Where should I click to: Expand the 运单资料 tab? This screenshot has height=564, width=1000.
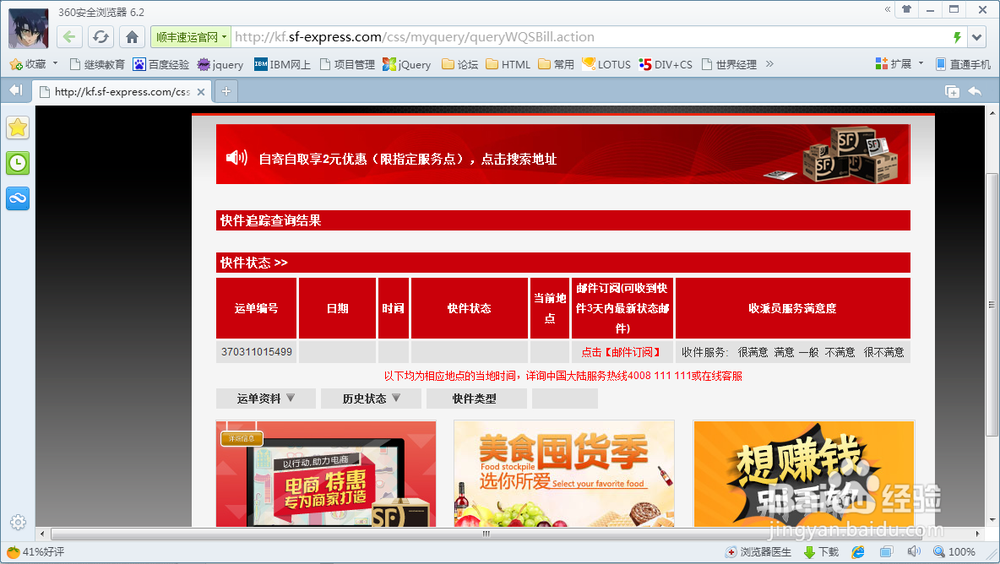266,398
